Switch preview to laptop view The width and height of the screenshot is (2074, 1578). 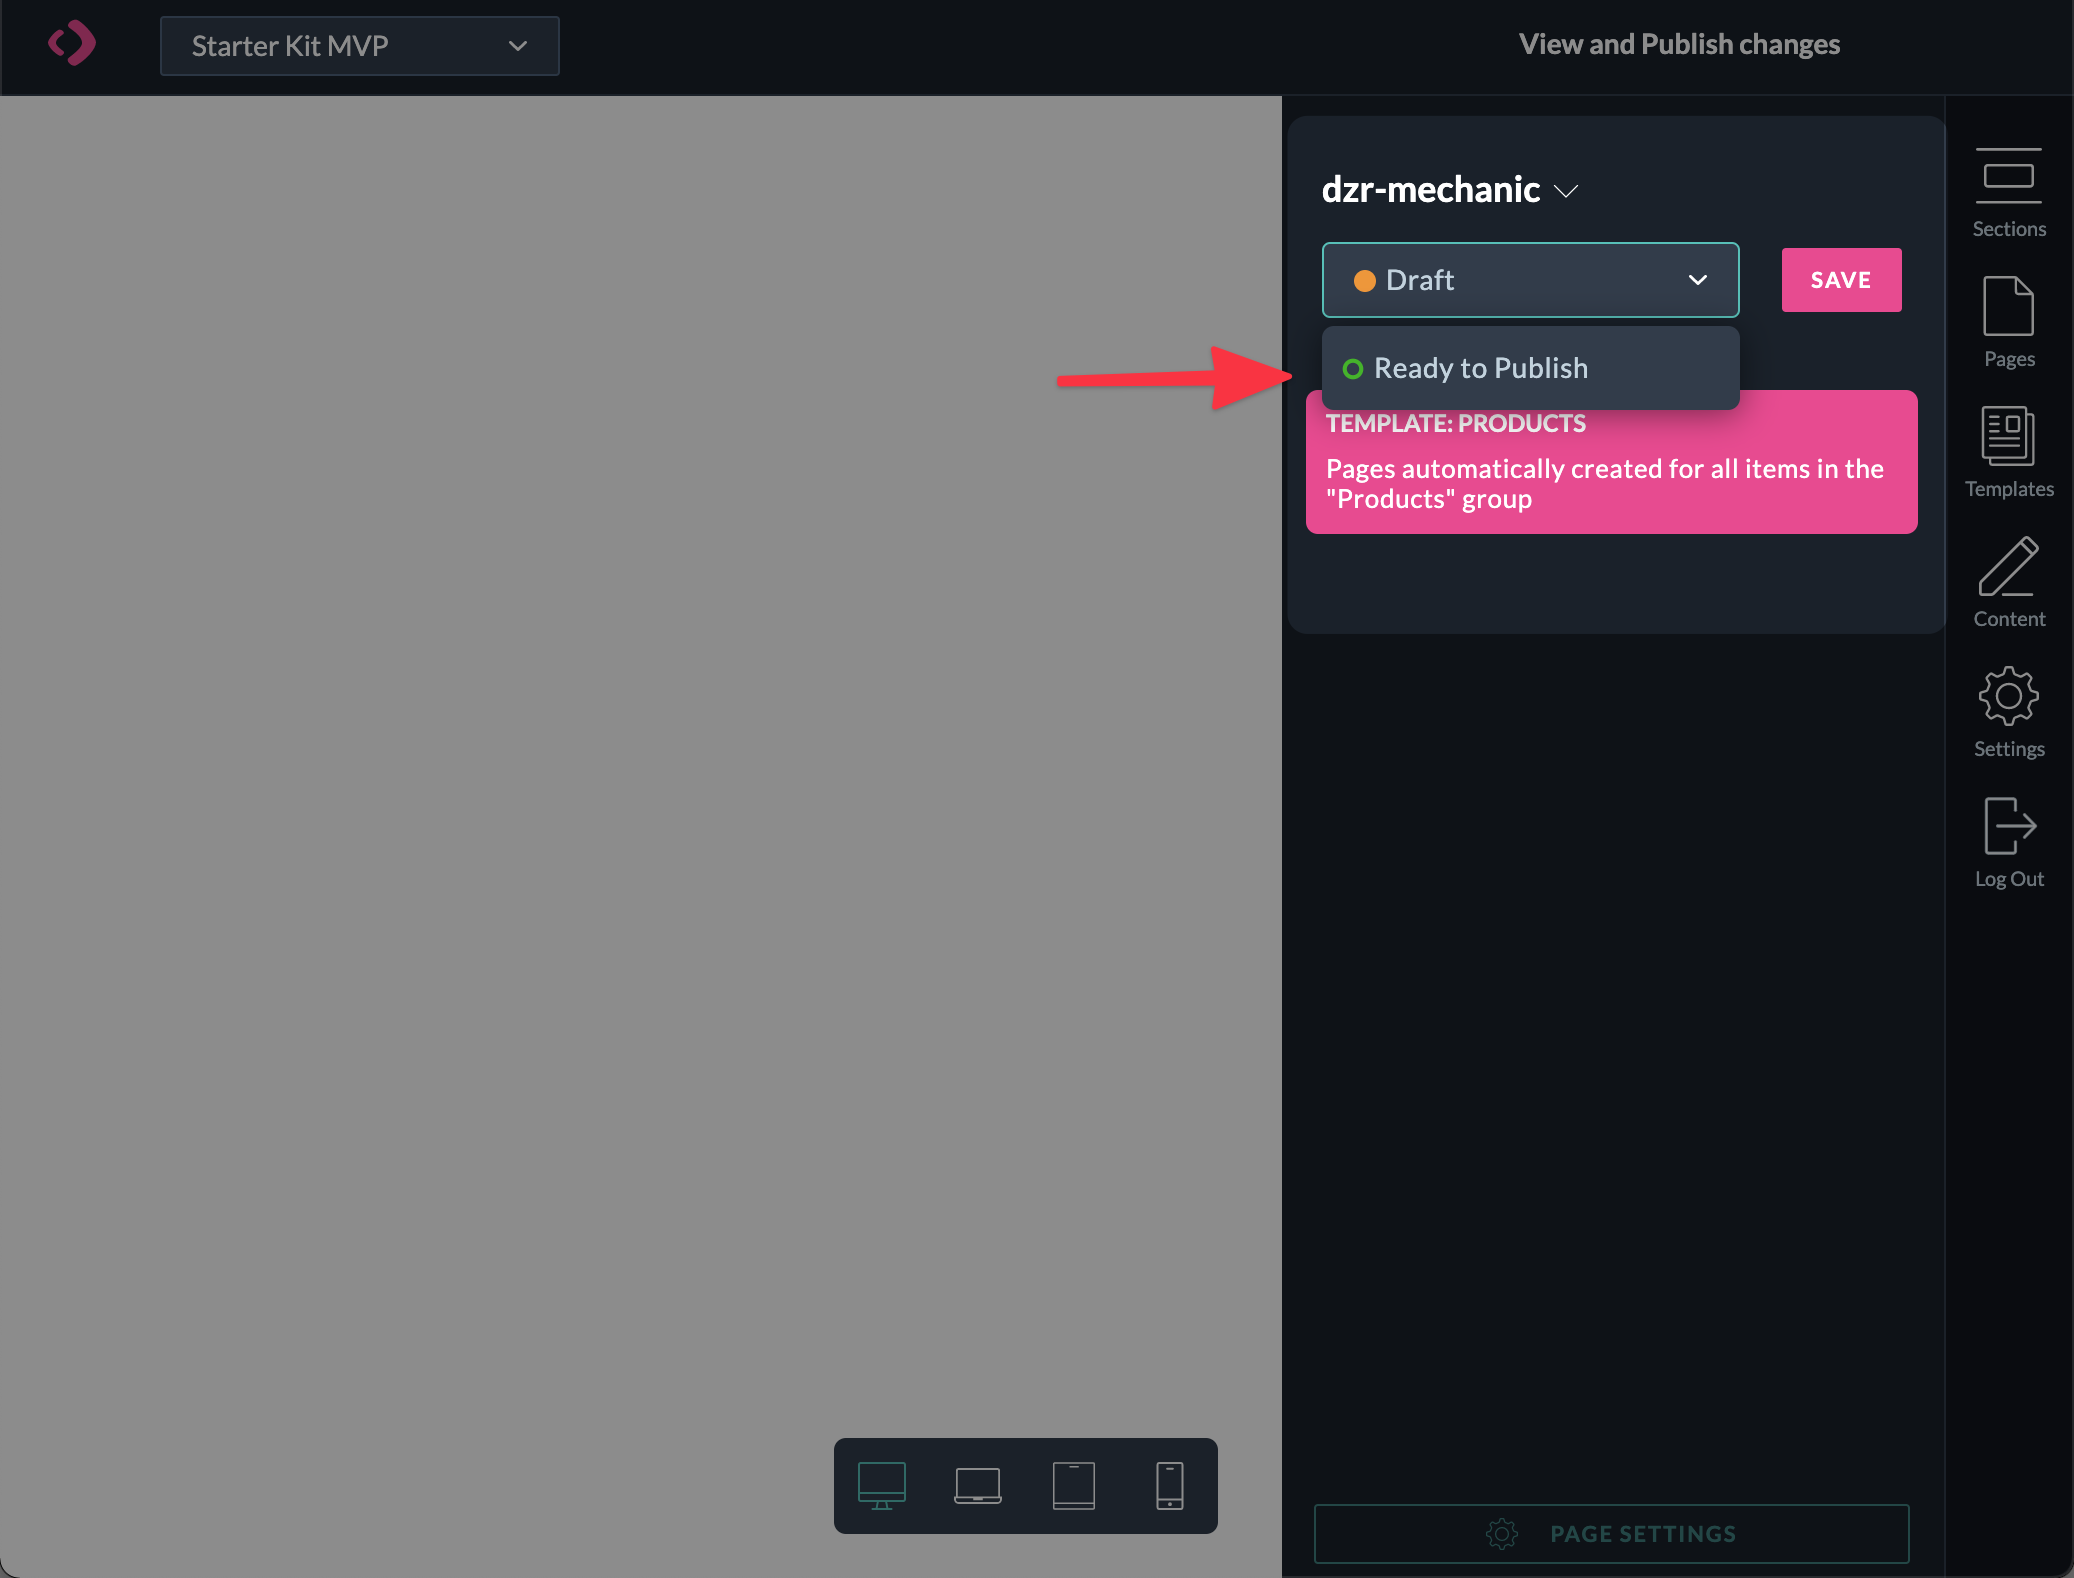(x=977, y=1485)
